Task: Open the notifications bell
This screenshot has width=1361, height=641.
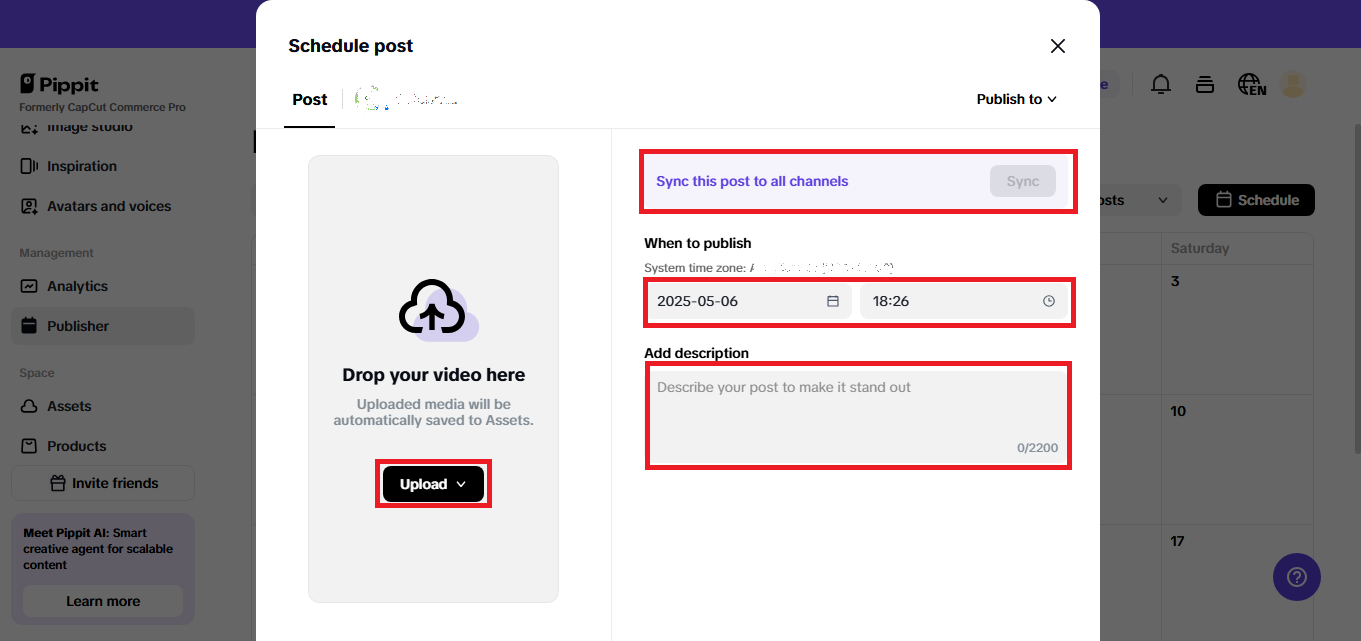Action: point(1161,85)
